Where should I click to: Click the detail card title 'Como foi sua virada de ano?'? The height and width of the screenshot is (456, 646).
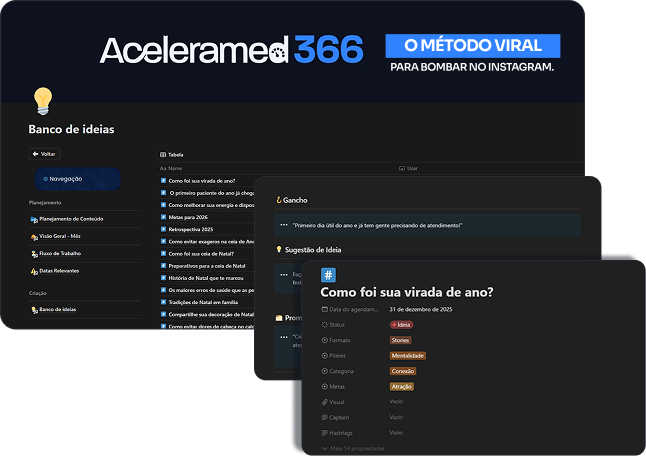pyautogui.click(x=407, y=292)
